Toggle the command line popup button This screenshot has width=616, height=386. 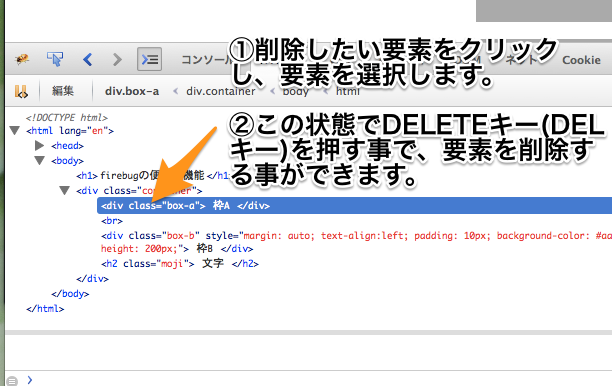click(x=149, y=59)
